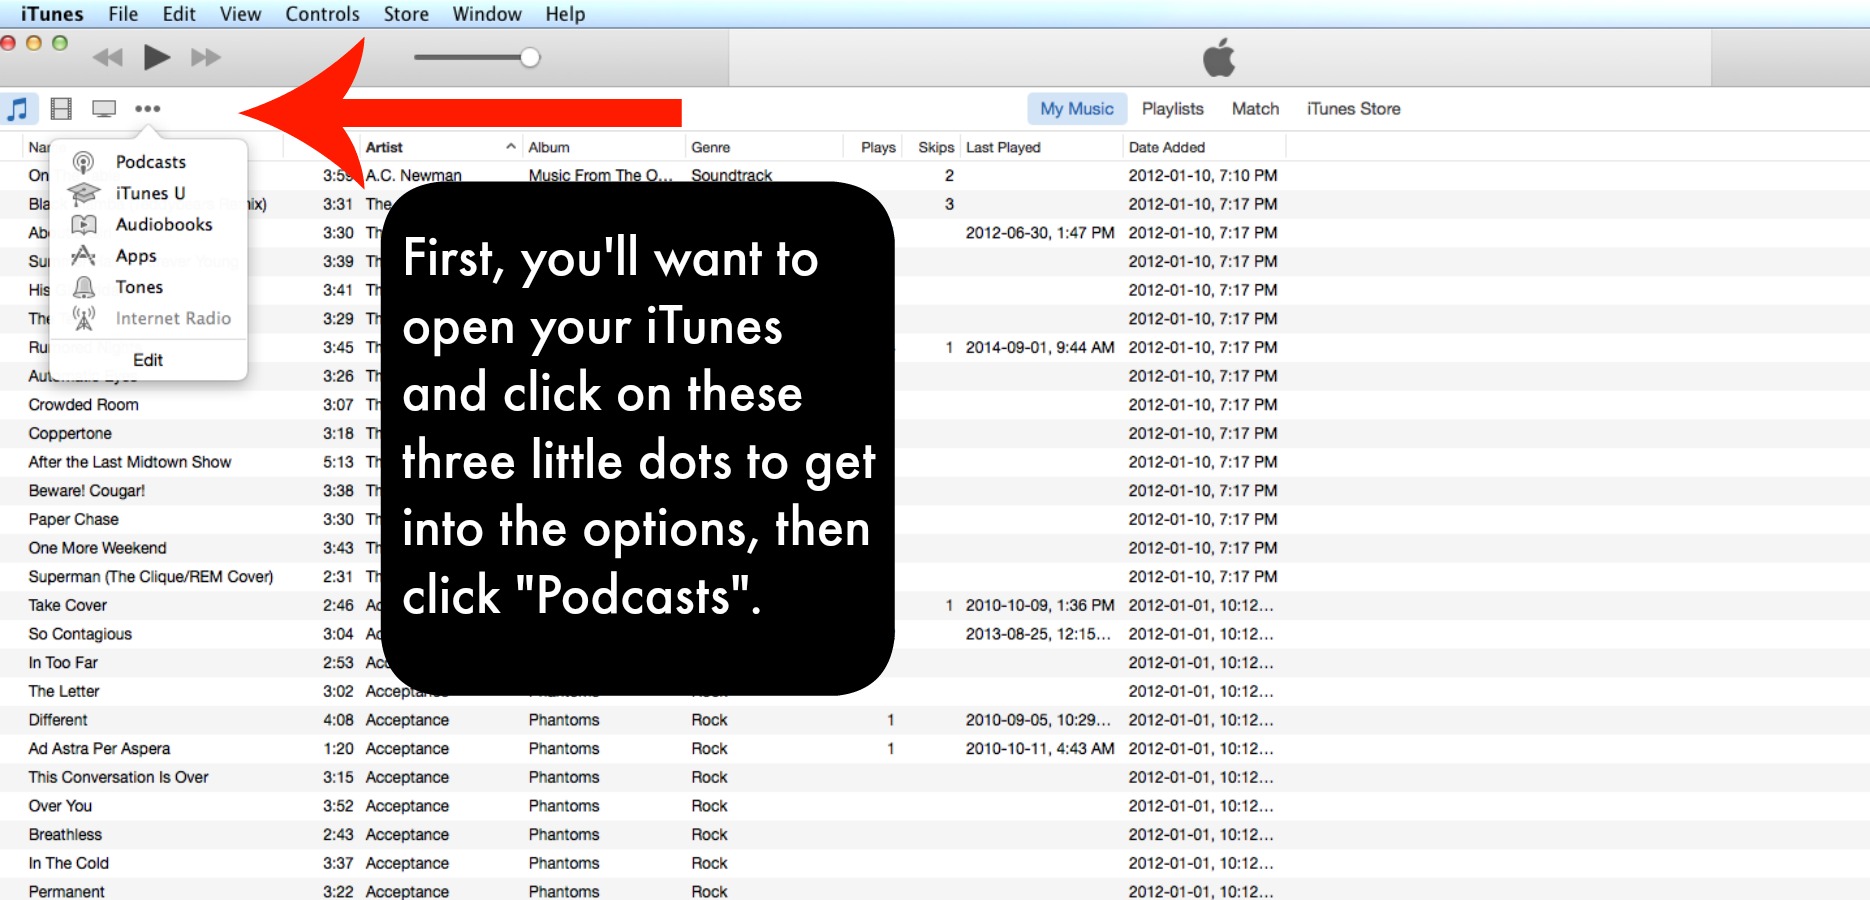Image resolution: width=1870 pixels, height=900 pixels.
Task: Choose Internet Radio from the popup menu
Action: coord(173,318)
